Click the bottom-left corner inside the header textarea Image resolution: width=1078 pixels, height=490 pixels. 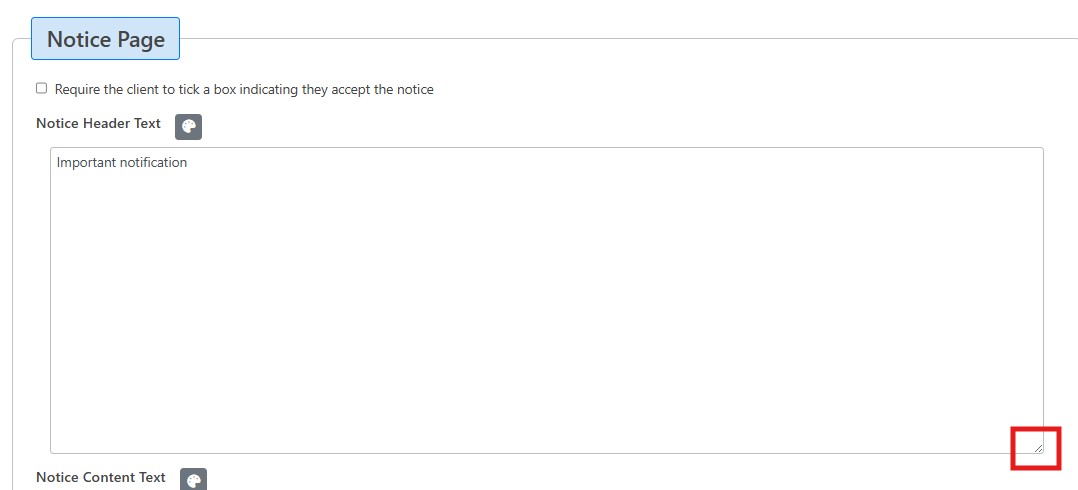(62, 442)
